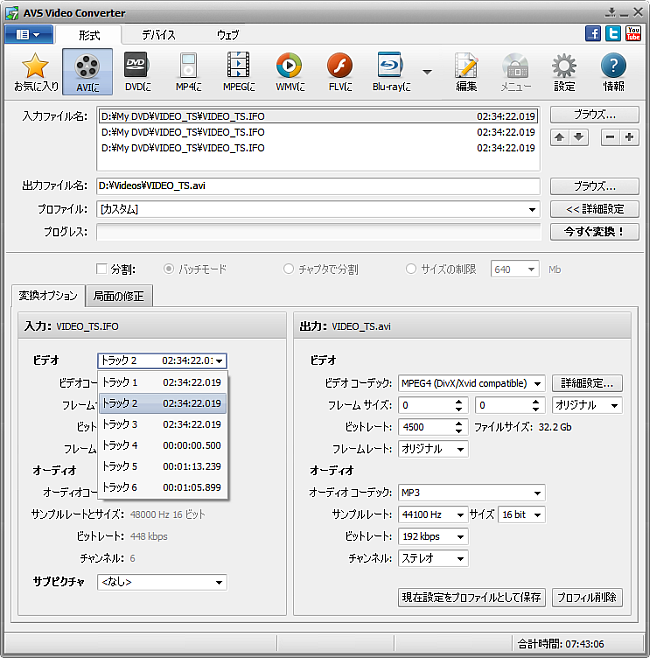Open video codec 詳細設定... button
The width and height of the screenshot is (650, 658).
[587, 383]
